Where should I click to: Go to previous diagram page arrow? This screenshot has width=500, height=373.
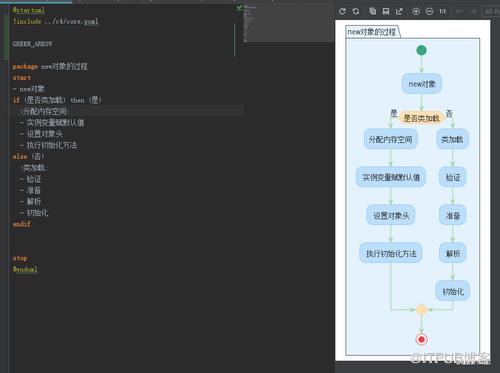coord(459,11)
